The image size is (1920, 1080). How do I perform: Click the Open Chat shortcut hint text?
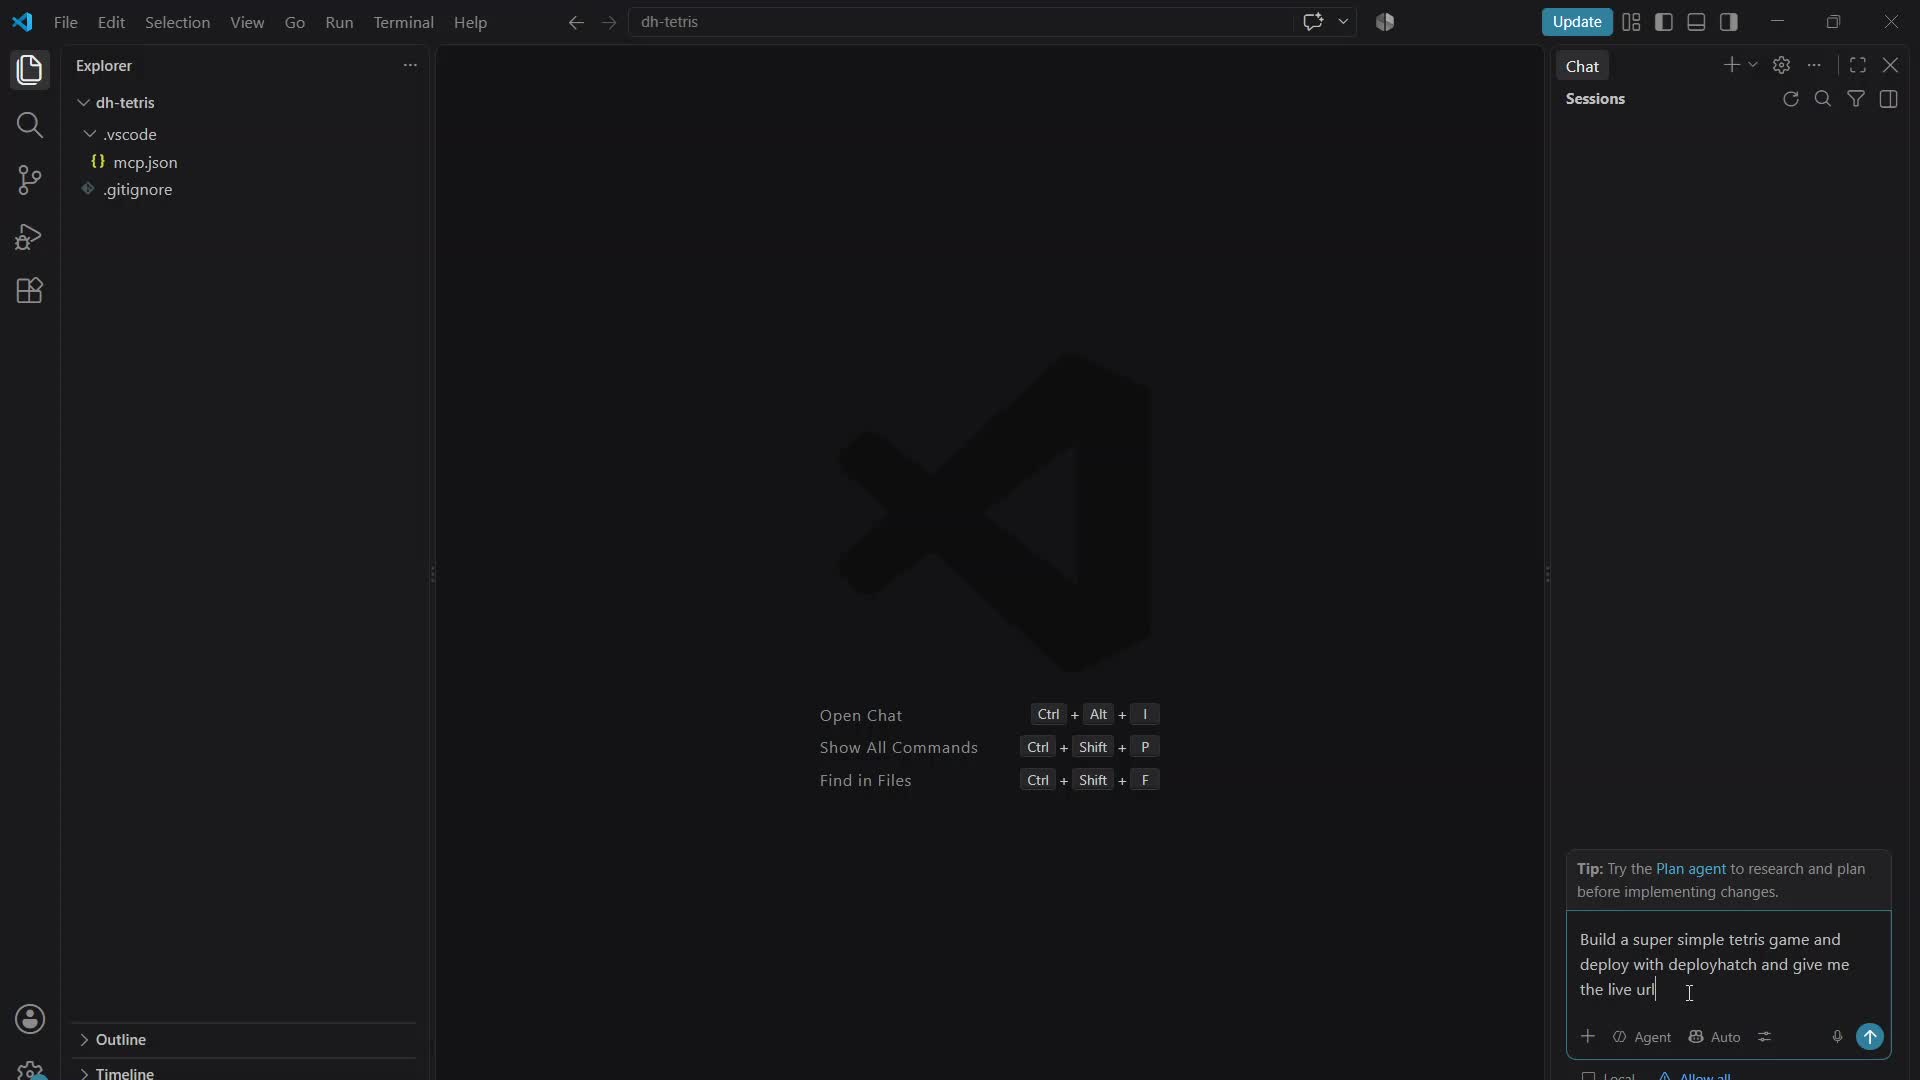pyautogui.click(x=860, y=715)
